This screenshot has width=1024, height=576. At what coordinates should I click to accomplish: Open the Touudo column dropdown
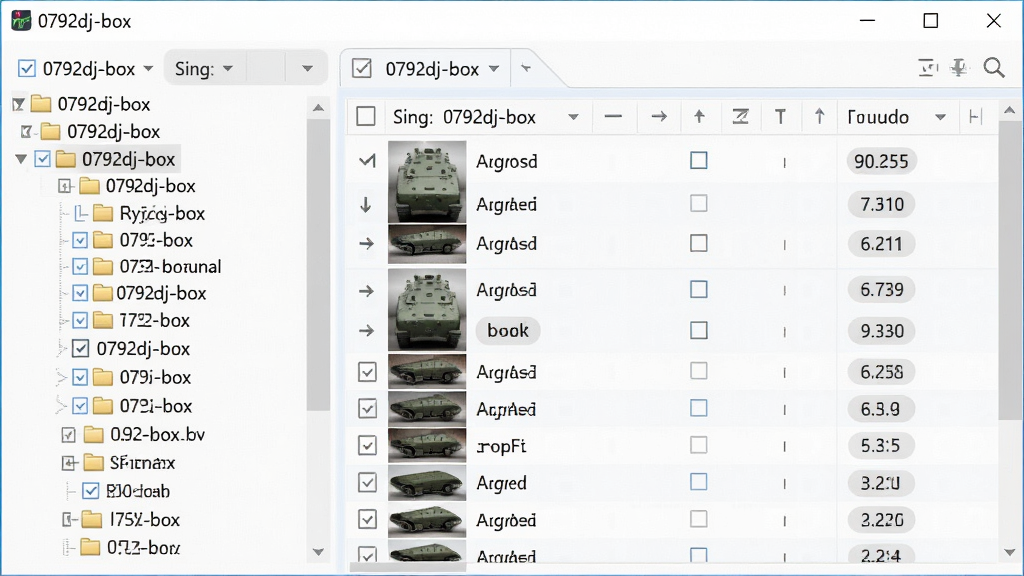click(940, 118)
